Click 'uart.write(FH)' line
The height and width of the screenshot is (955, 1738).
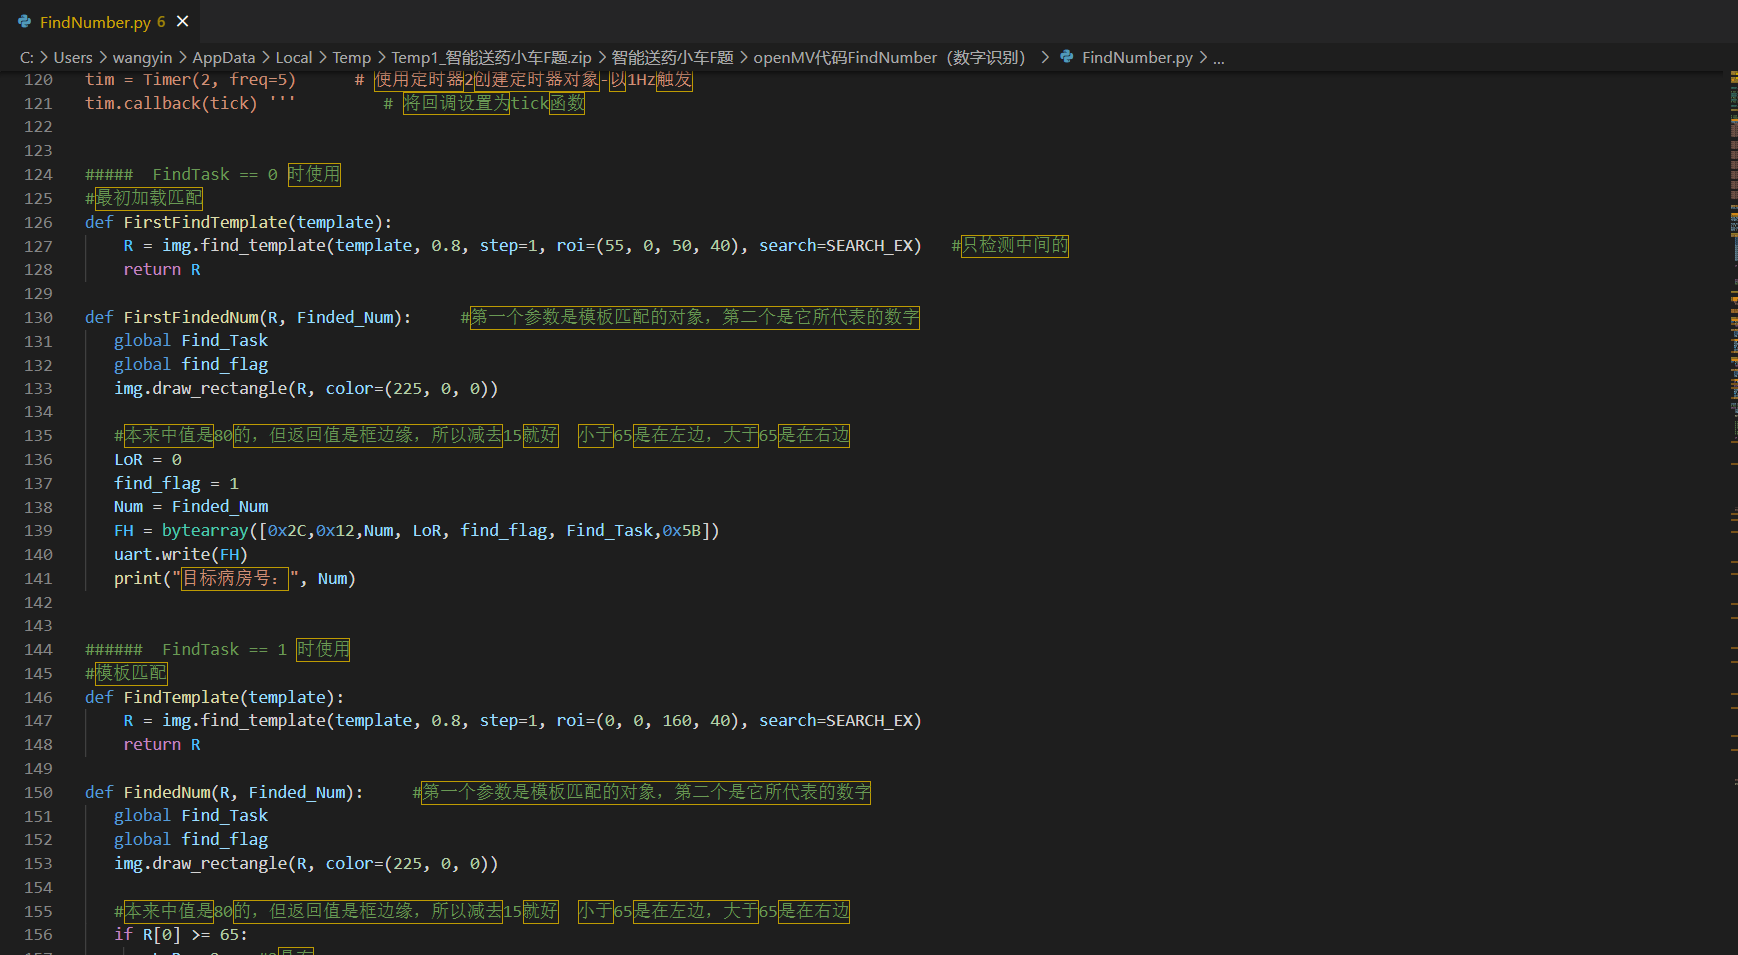(181, 555)
